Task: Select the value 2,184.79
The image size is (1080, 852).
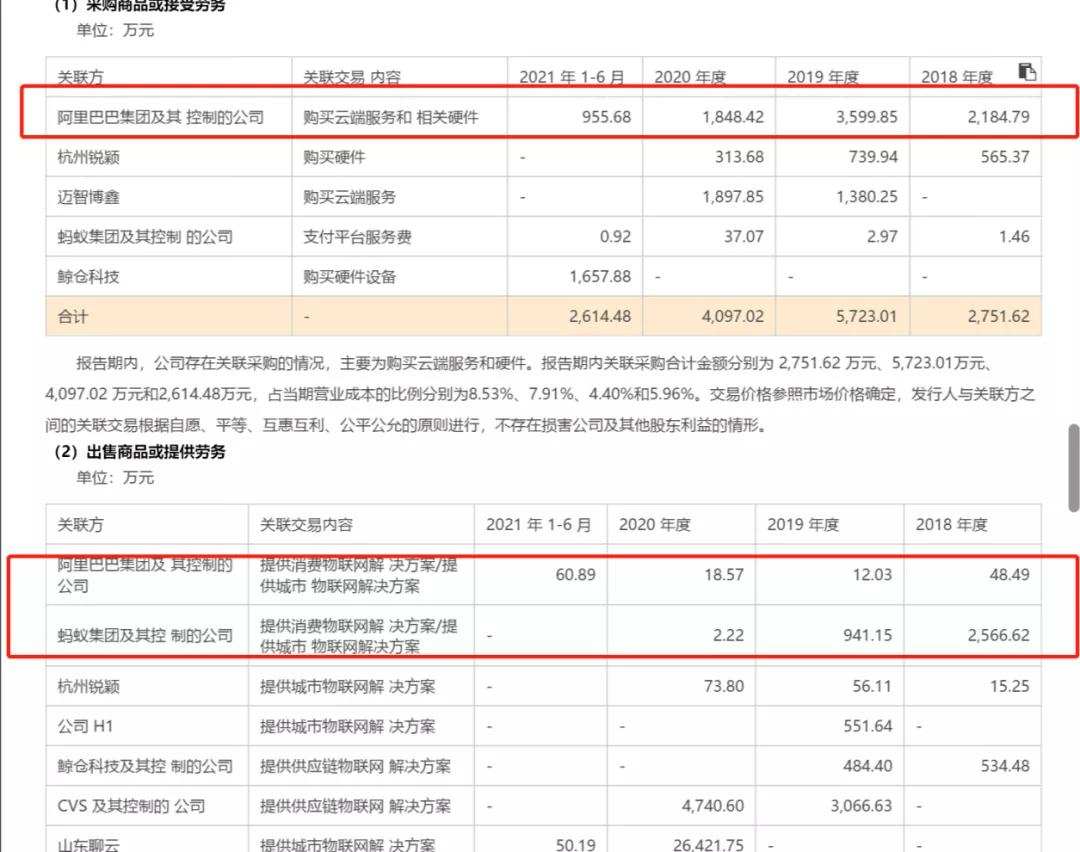Action: 999,117
